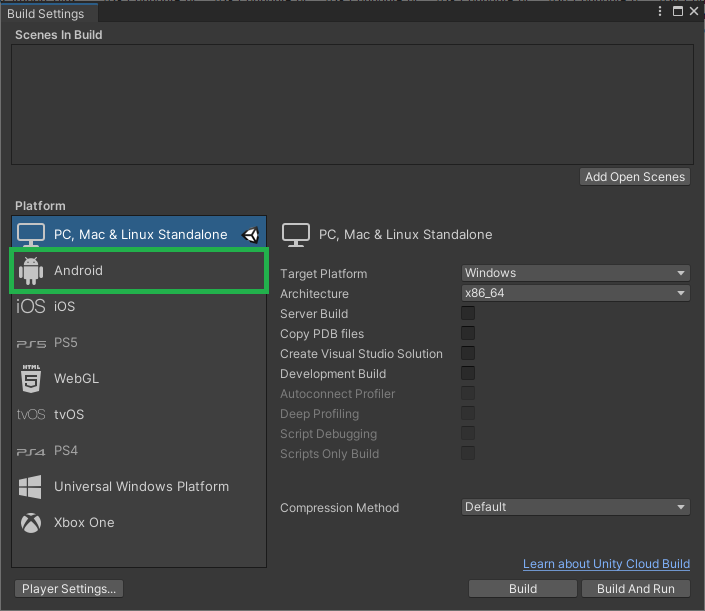Viewport: 705px width, 611px height.
Task: Open the Target Platform Windows dropdown
Action: click(576, 273)
